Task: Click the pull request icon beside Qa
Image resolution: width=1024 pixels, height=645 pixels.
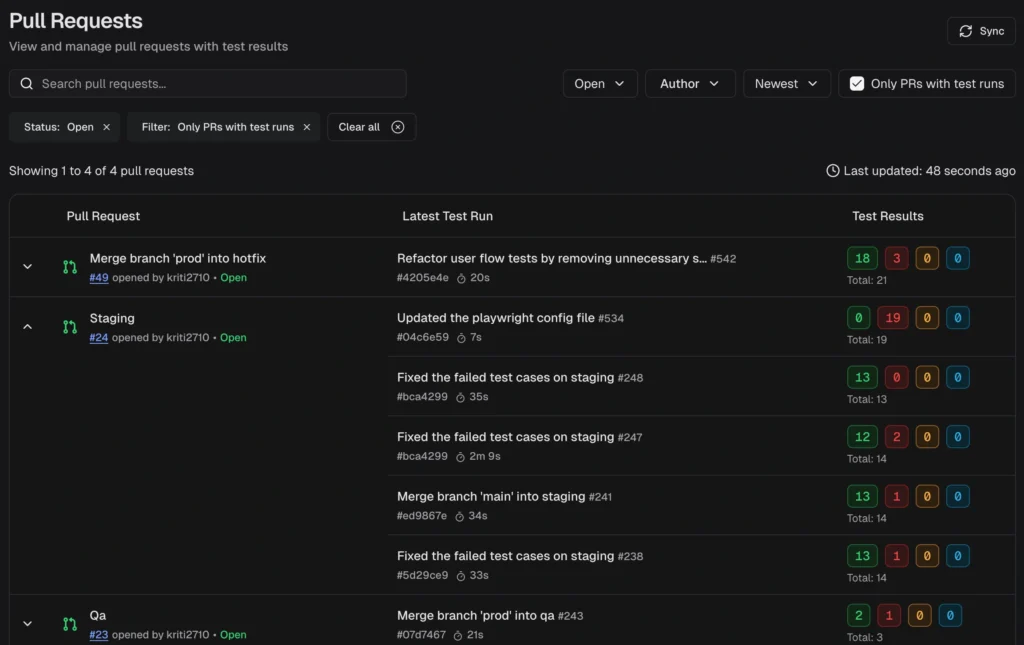Action: [x=70, y=624]
